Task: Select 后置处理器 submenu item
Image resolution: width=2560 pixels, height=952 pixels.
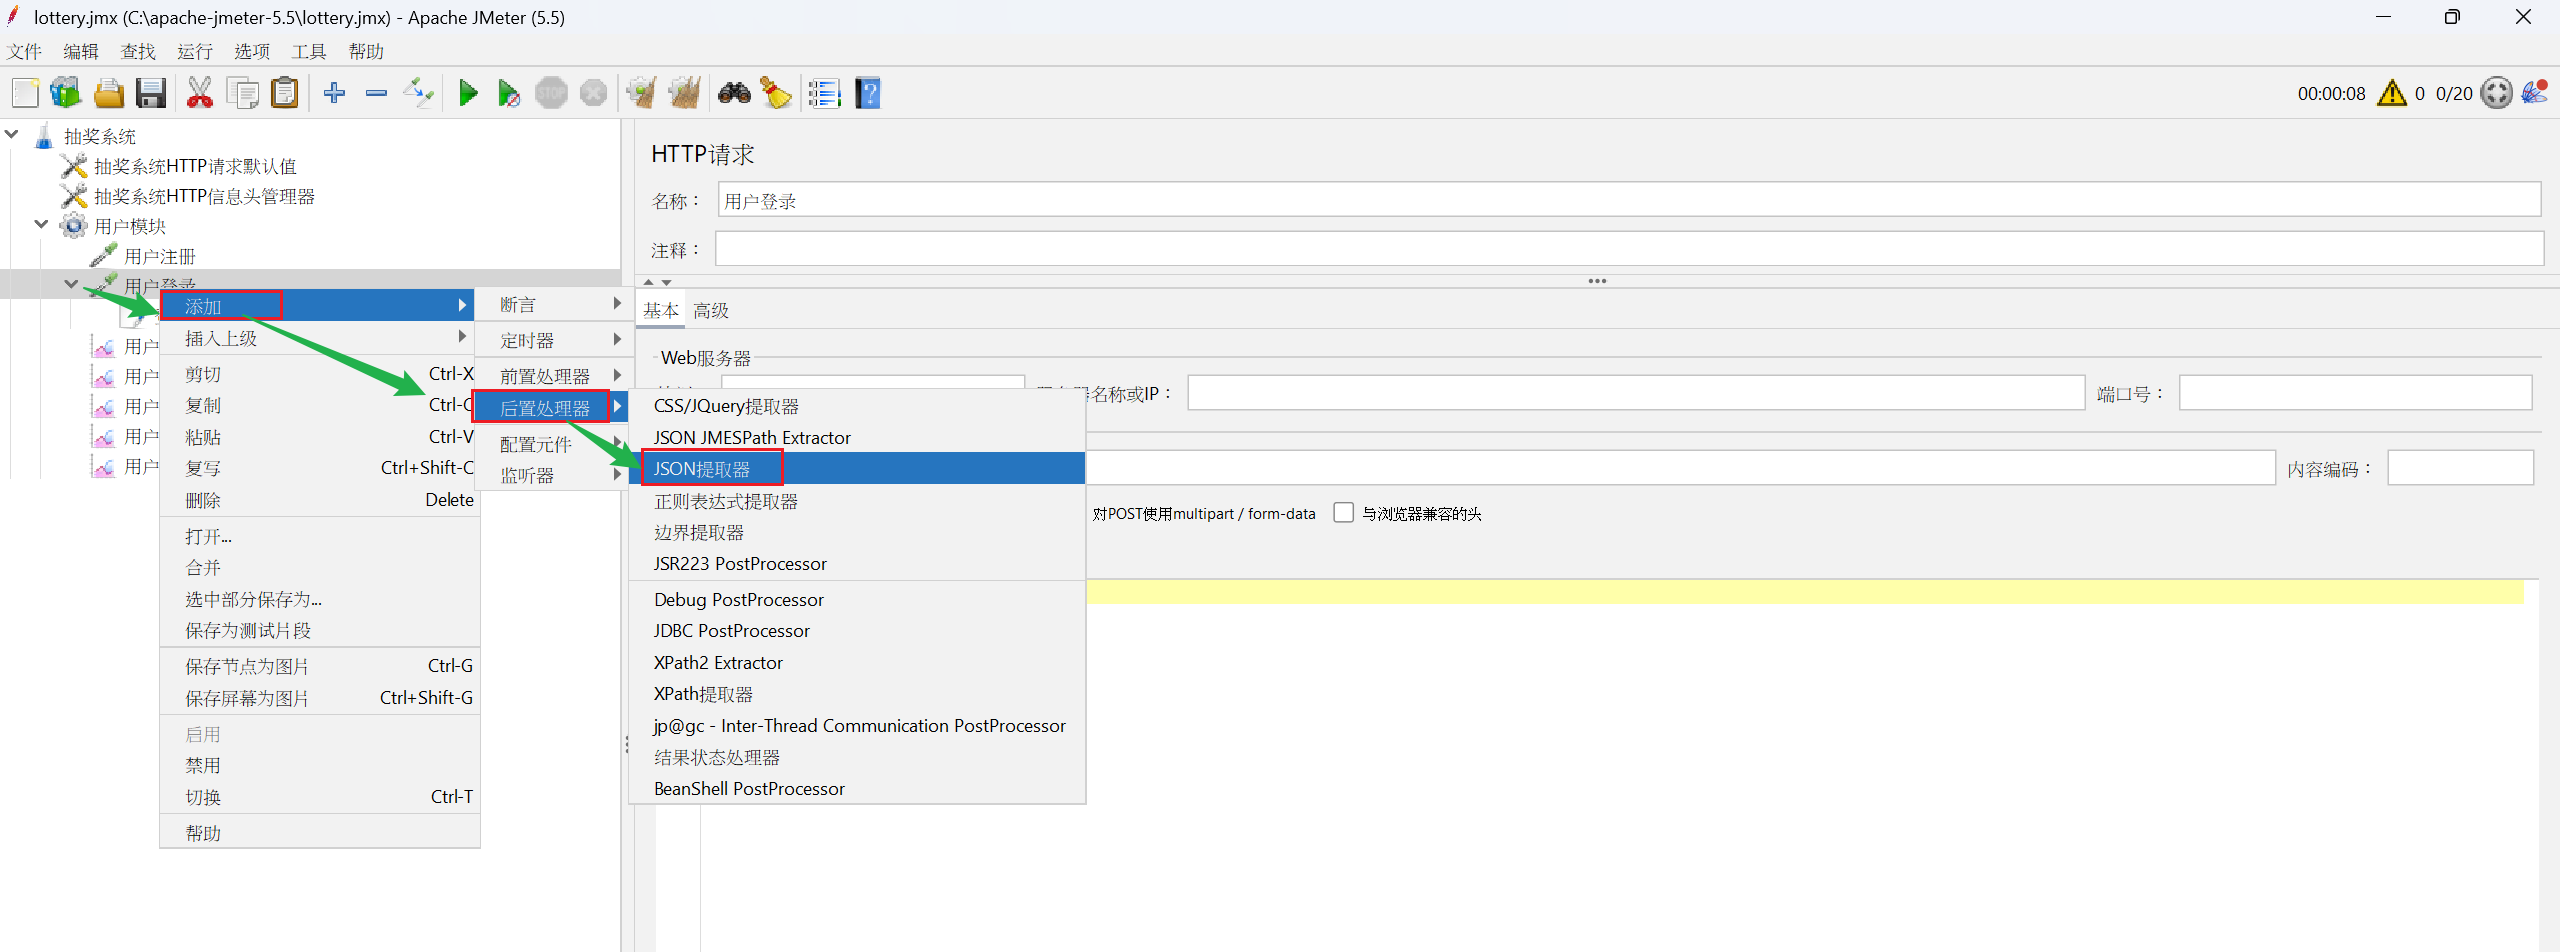Action: pos(550,407)
